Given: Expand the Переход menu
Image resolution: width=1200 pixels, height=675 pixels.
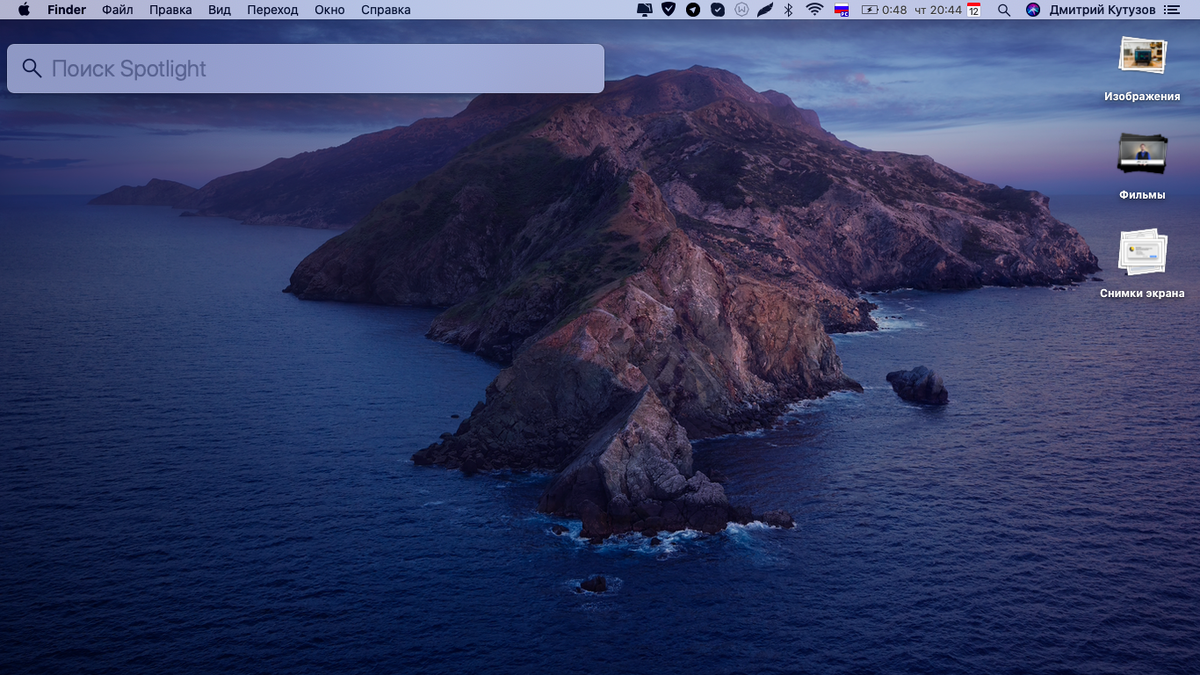Looking at the screenshot, I should click(x=272, y=10).
